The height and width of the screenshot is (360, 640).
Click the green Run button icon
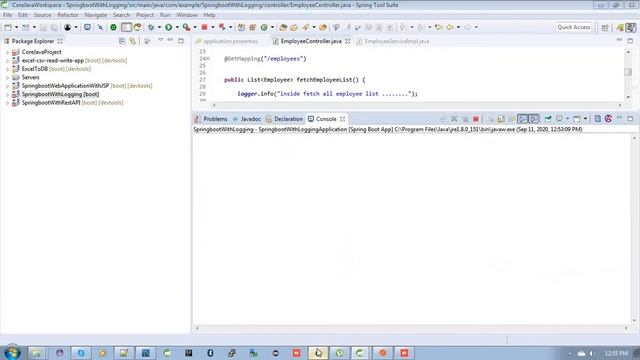(168, 27)
